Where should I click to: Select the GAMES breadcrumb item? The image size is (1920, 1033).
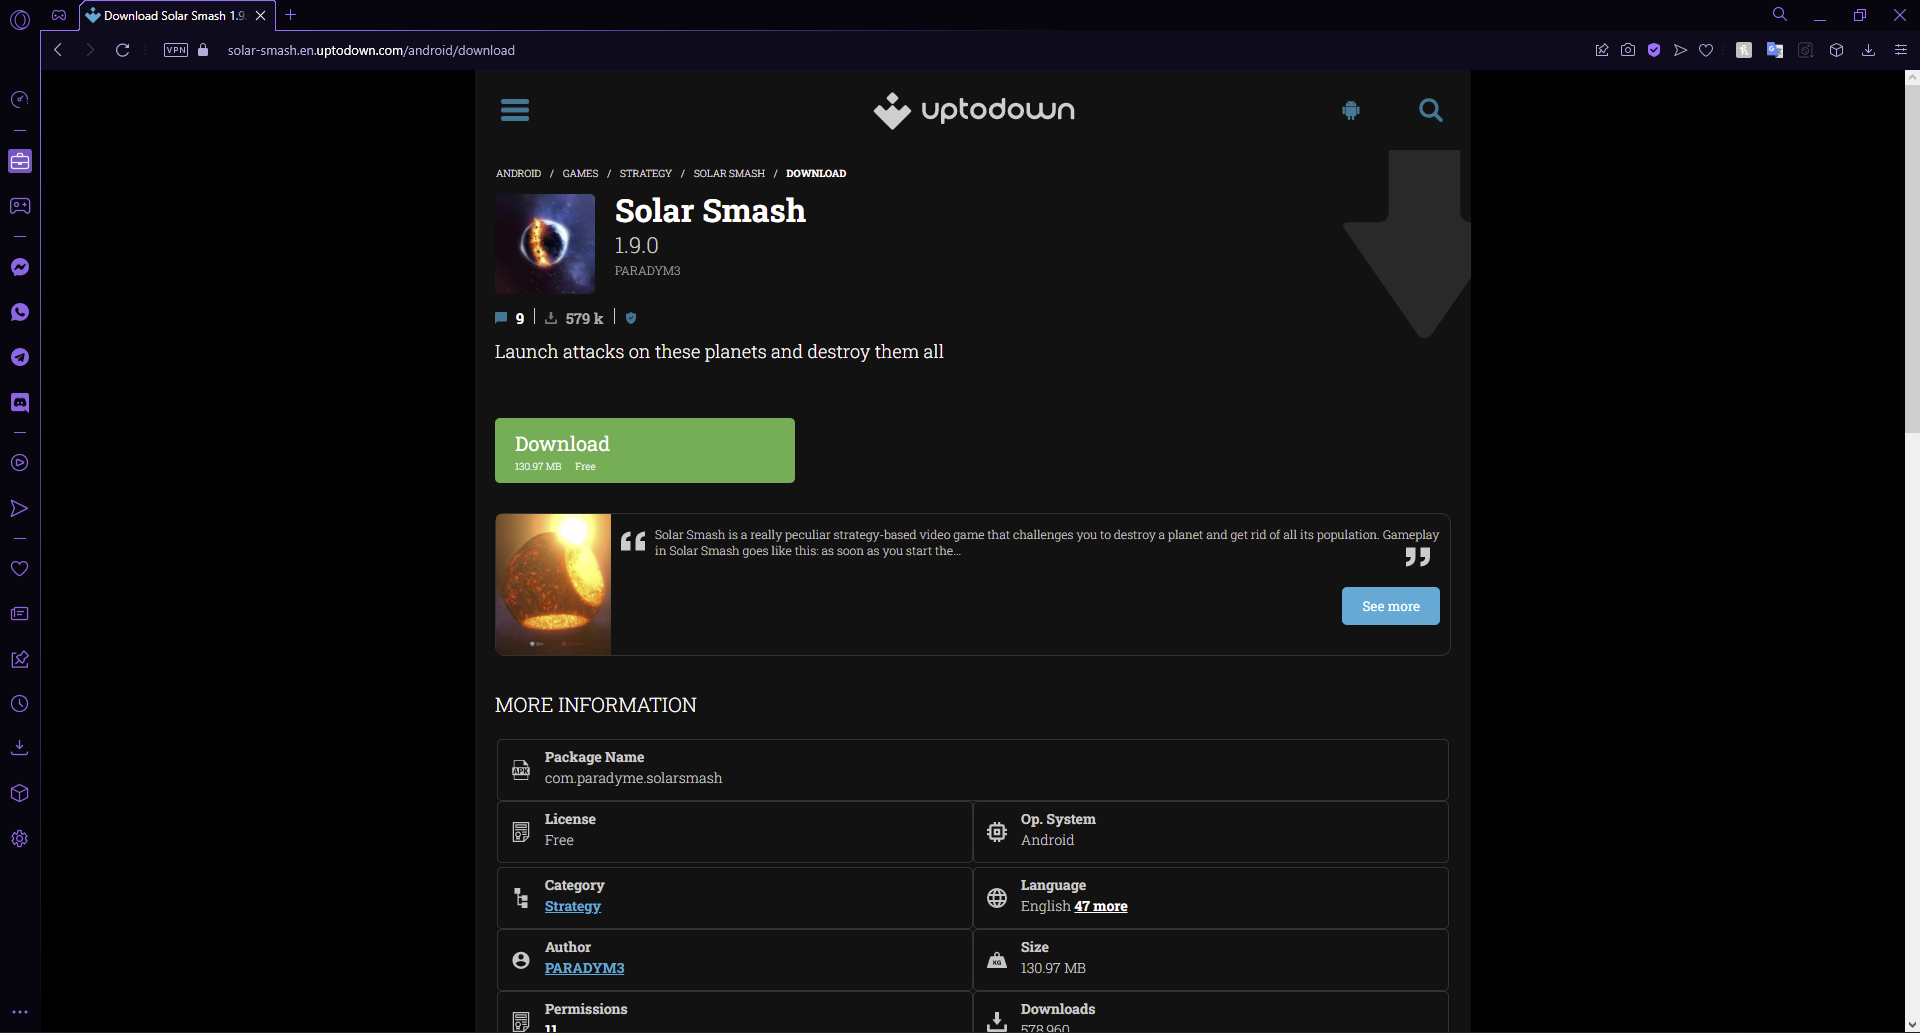pyautogui.click(x=580, y=173)
